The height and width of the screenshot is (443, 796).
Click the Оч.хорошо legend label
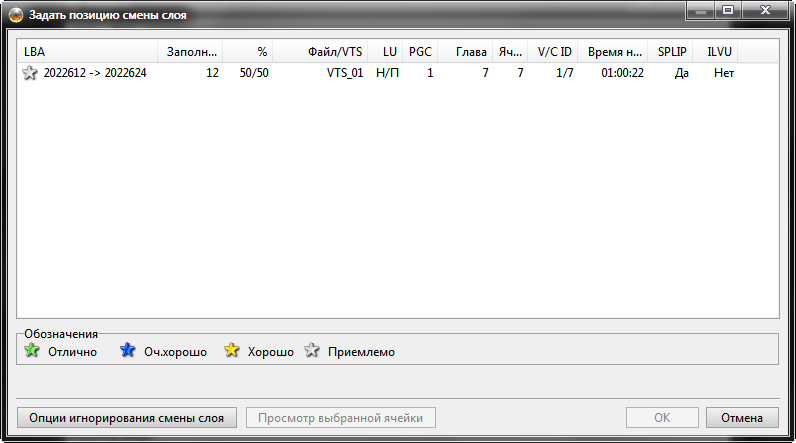coord(175,352)
